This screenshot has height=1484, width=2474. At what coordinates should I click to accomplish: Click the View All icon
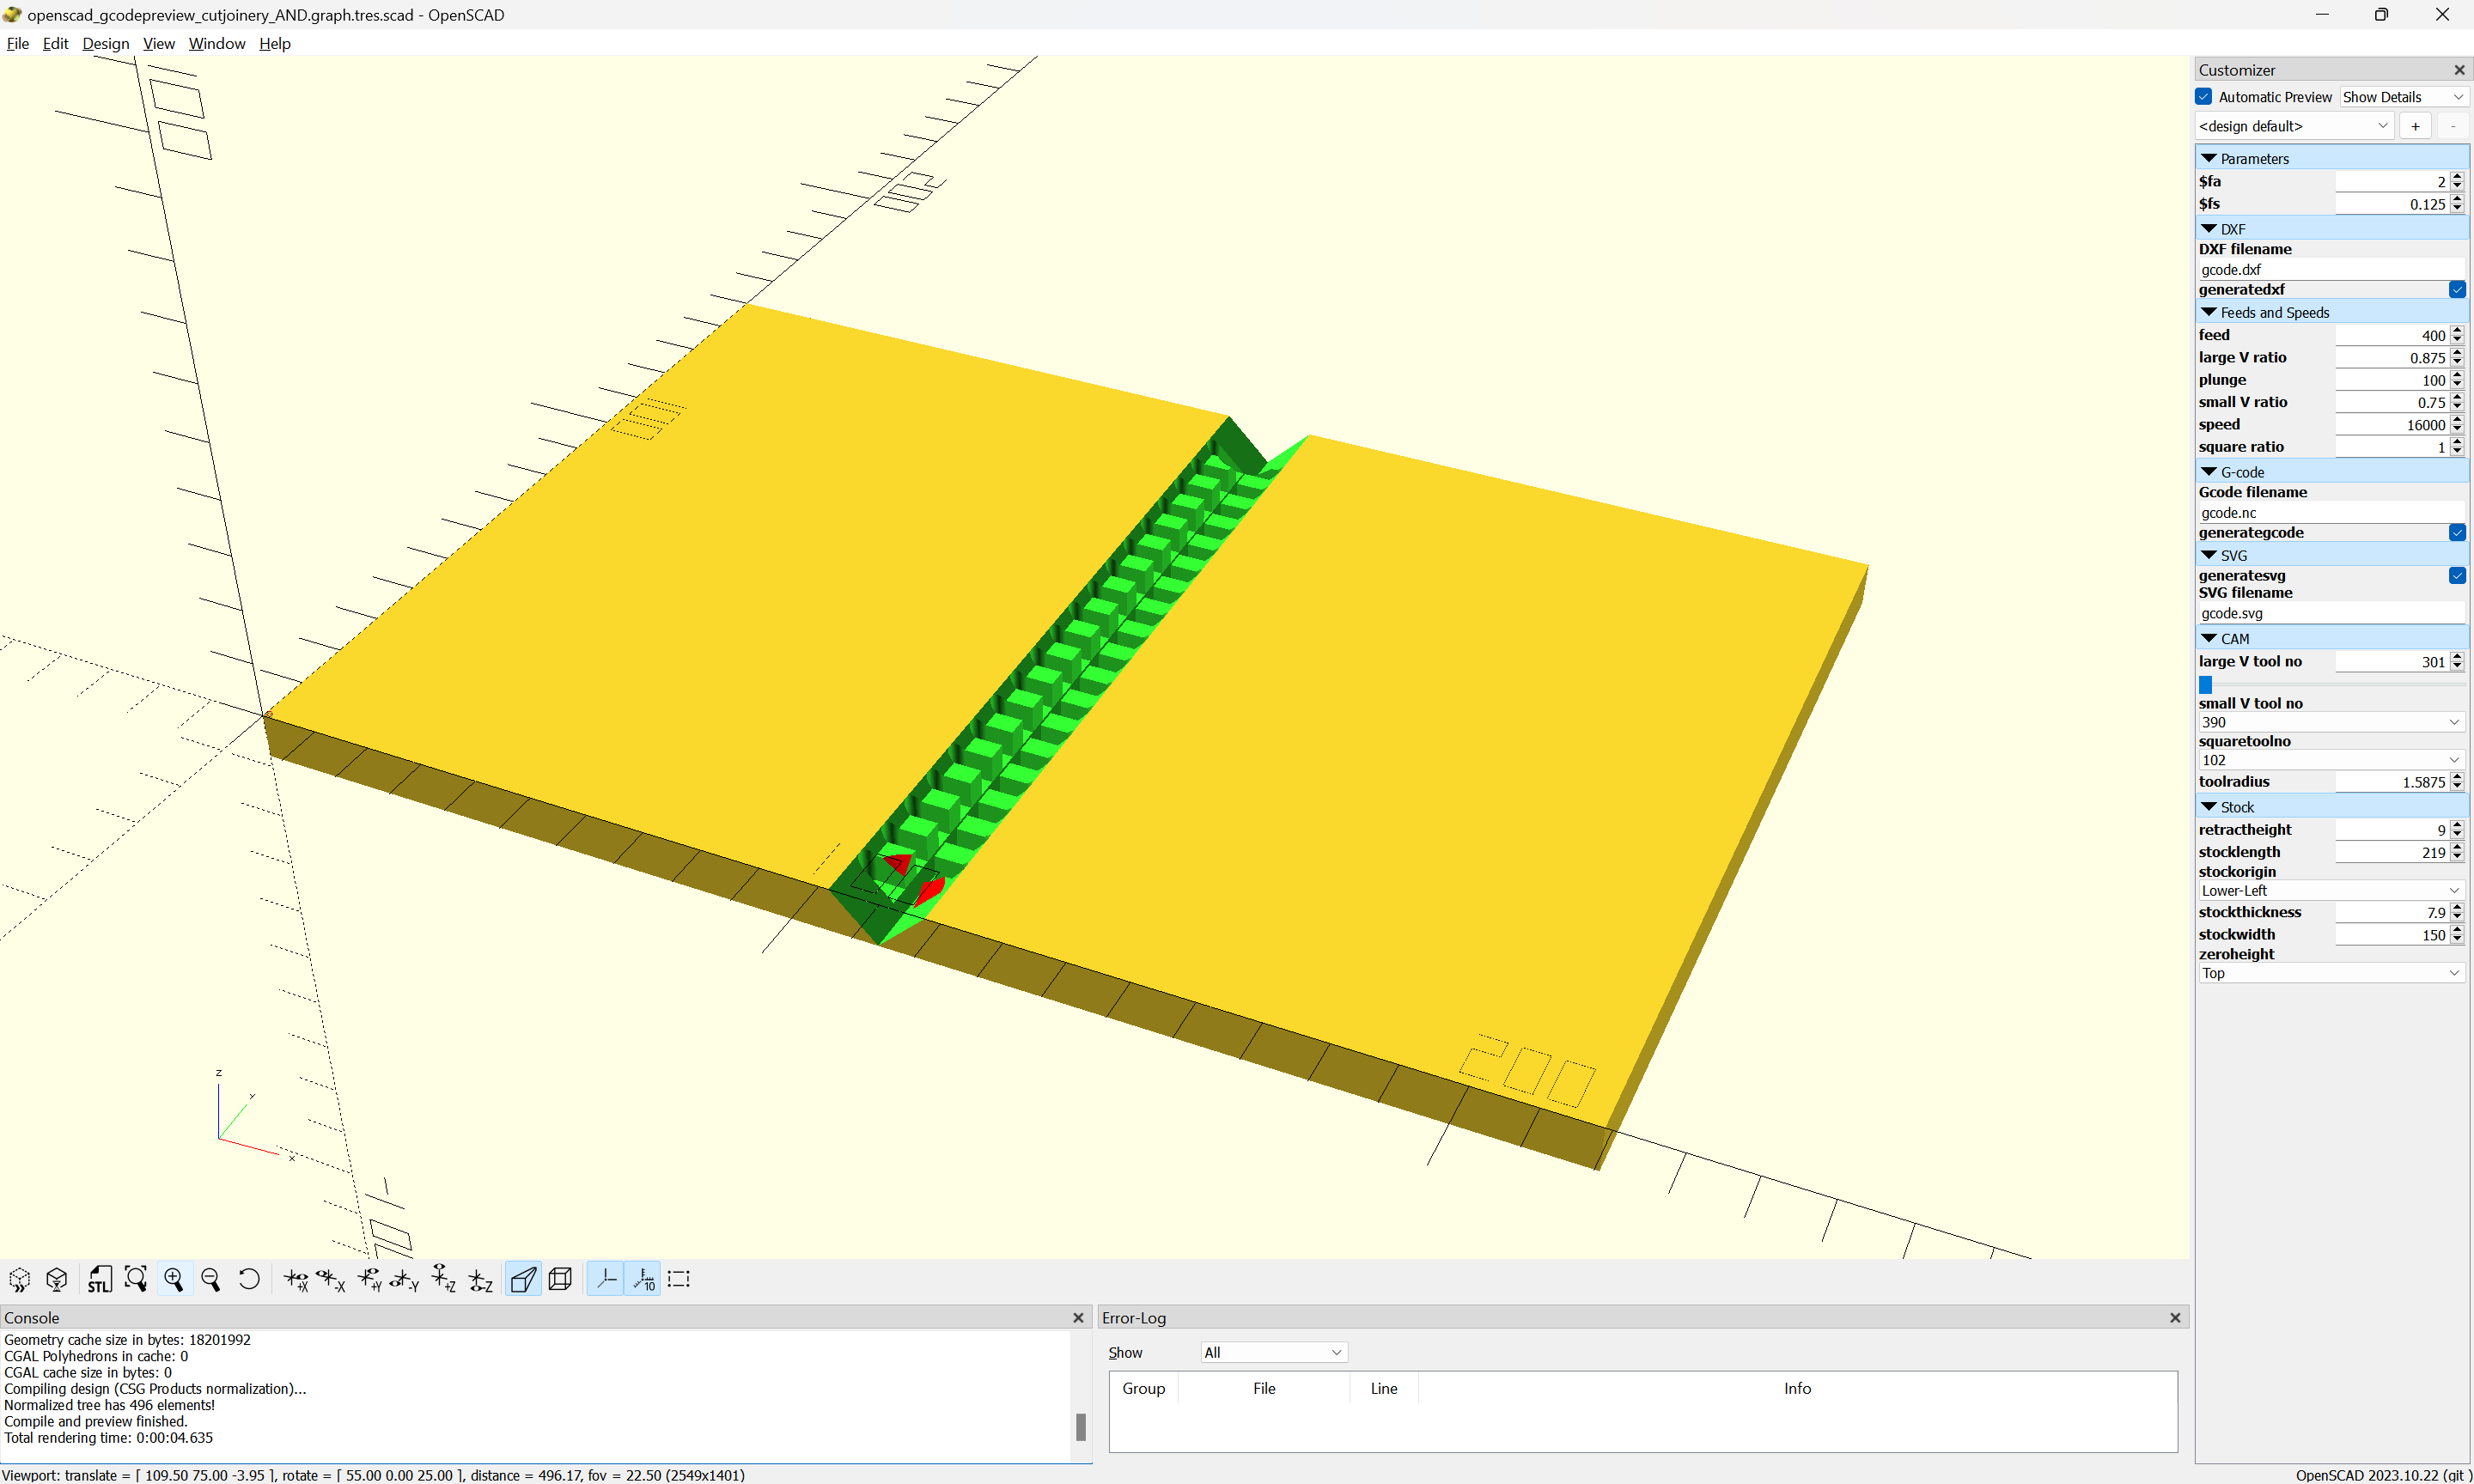click(136, 1279)
